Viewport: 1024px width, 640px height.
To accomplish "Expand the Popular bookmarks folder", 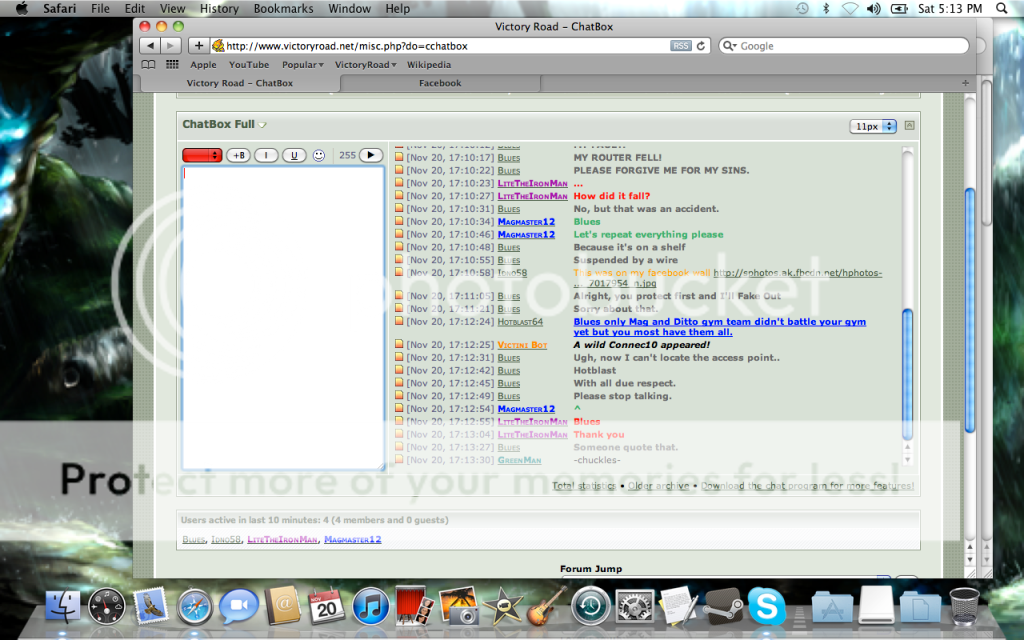I will [x=303, y=65].
